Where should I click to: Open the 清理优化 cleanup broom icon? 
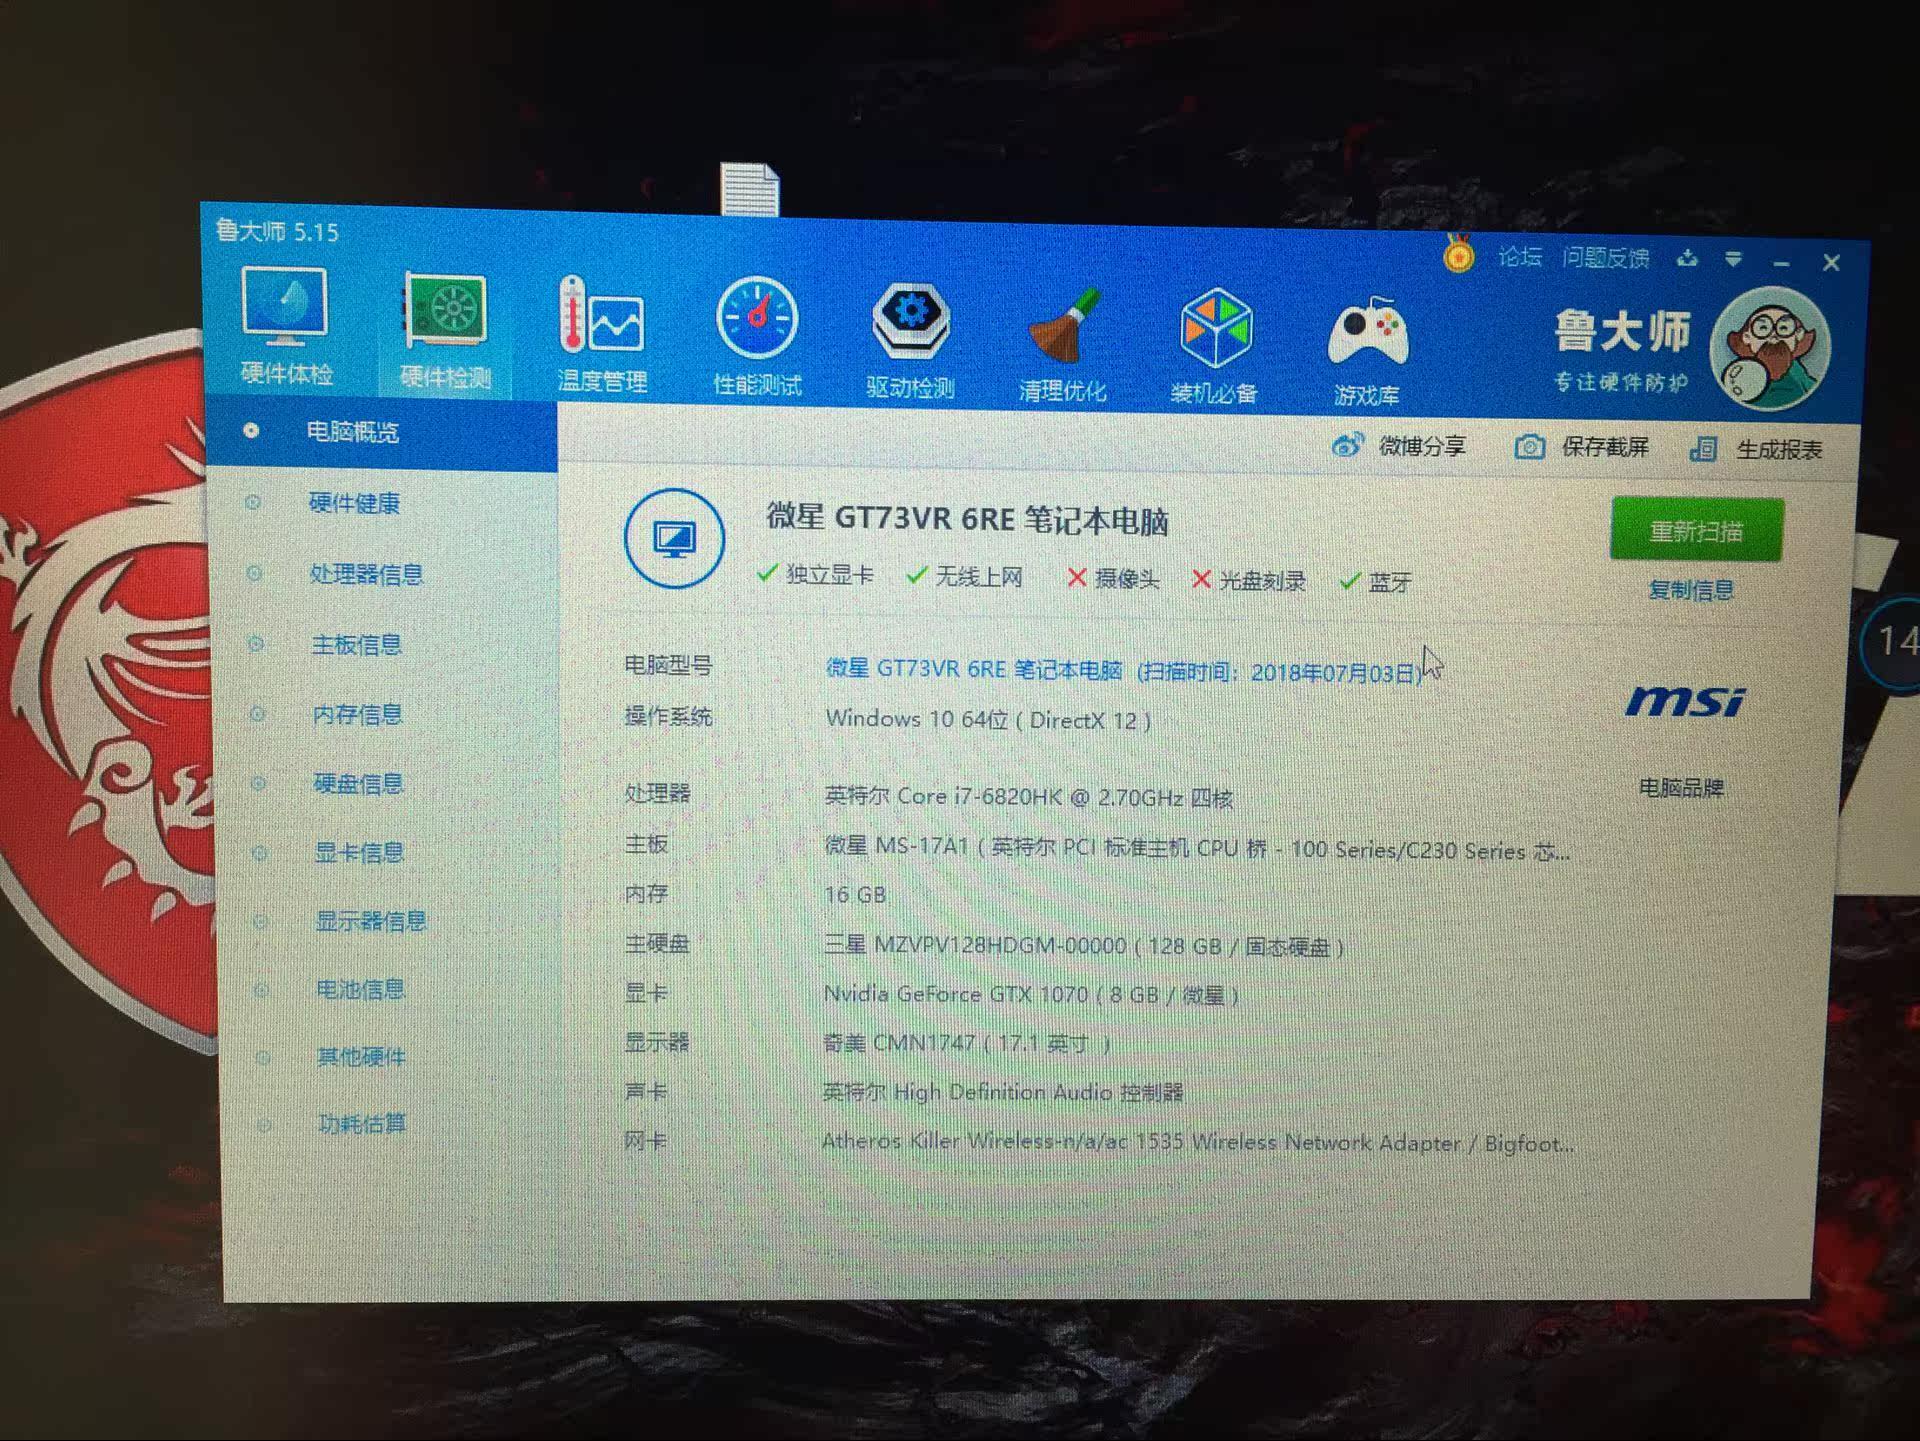pyautogui.click(x=1063, y=327)
